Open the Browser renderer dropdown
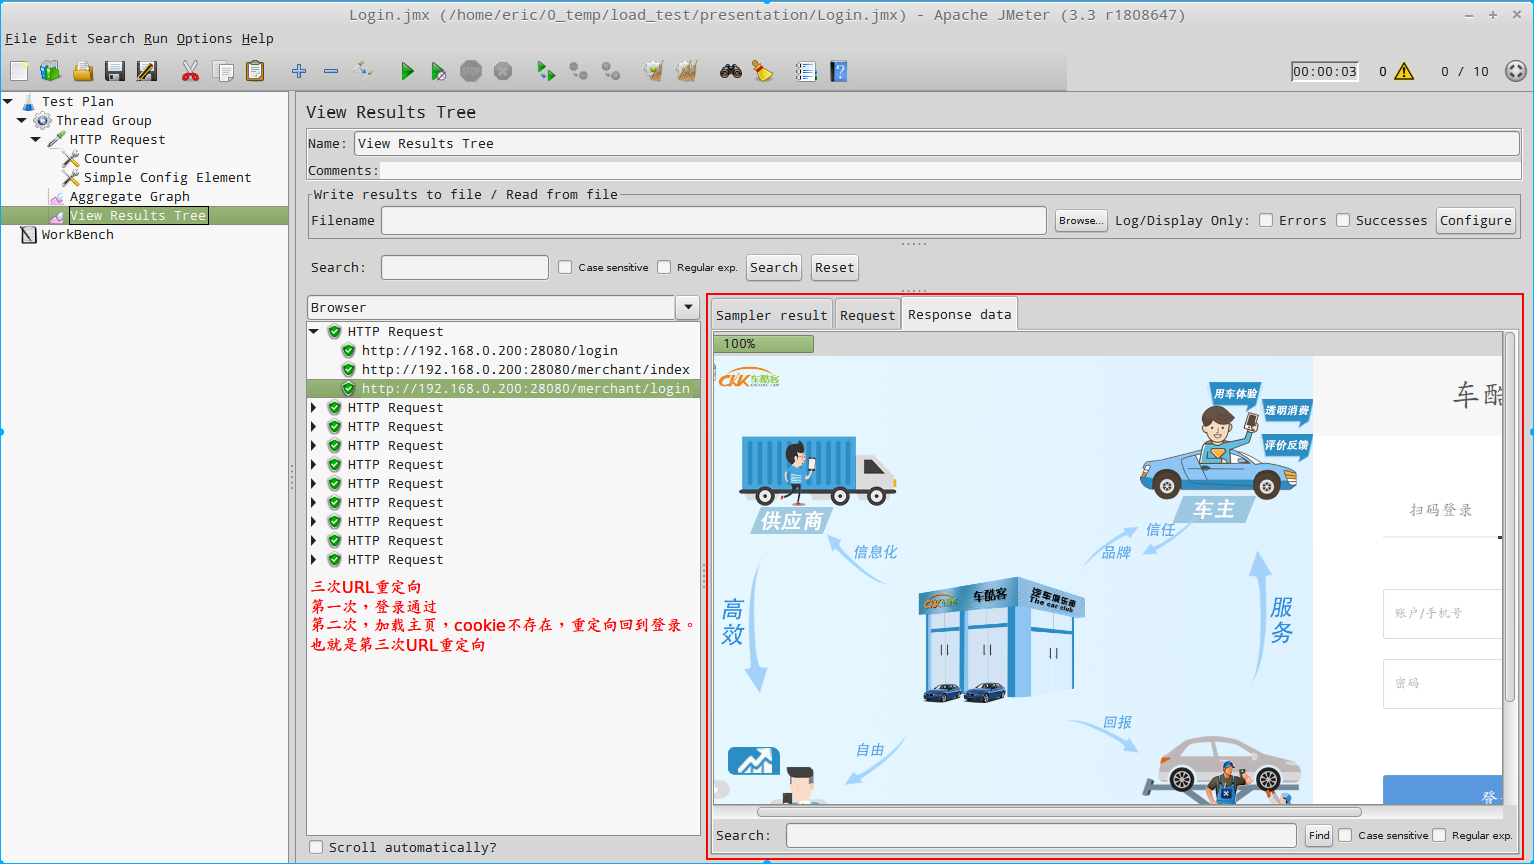This screenshot has height=864, width=1534. tap(687, 307)
